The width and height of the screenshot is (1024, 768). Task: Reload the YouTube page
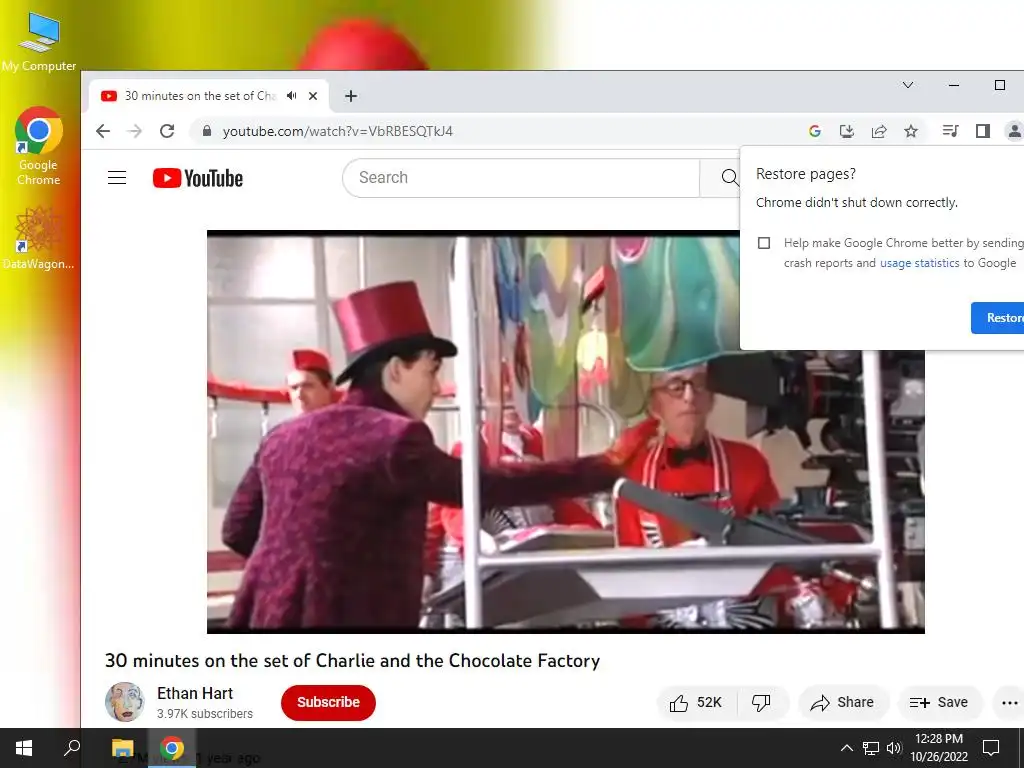167,131
